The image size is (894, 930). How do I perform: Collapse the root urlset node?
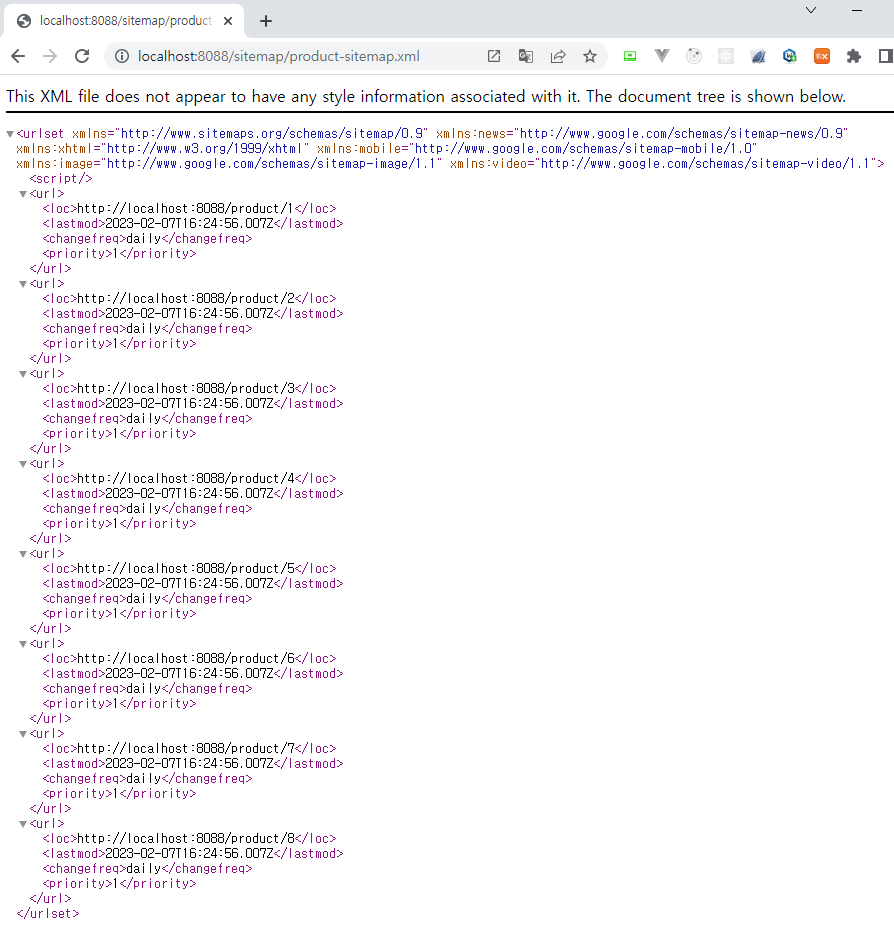[x=9, y=135]
